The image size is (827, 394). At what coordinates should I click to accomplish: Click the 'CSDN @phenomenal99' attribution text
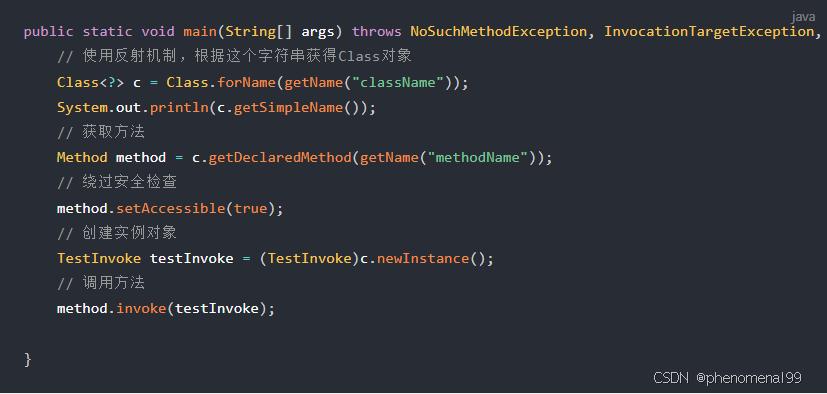[727, 378]
